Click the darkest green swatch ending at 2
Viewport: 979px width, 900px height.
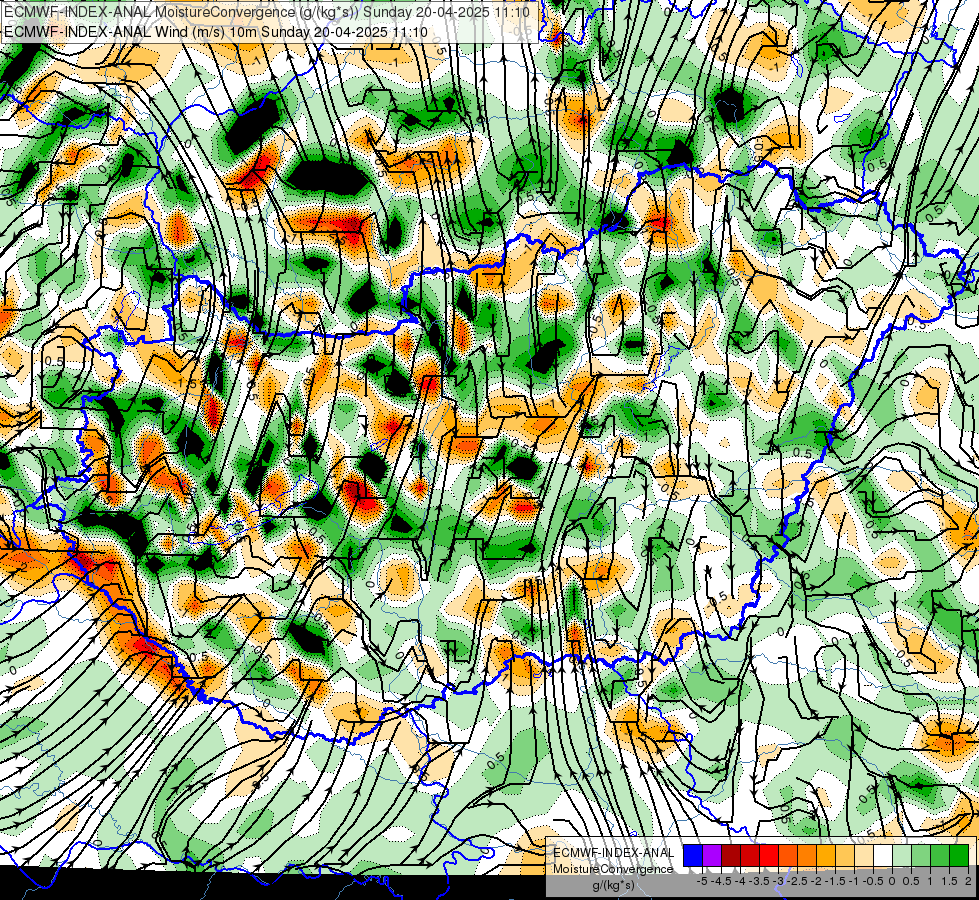(959, 856)
